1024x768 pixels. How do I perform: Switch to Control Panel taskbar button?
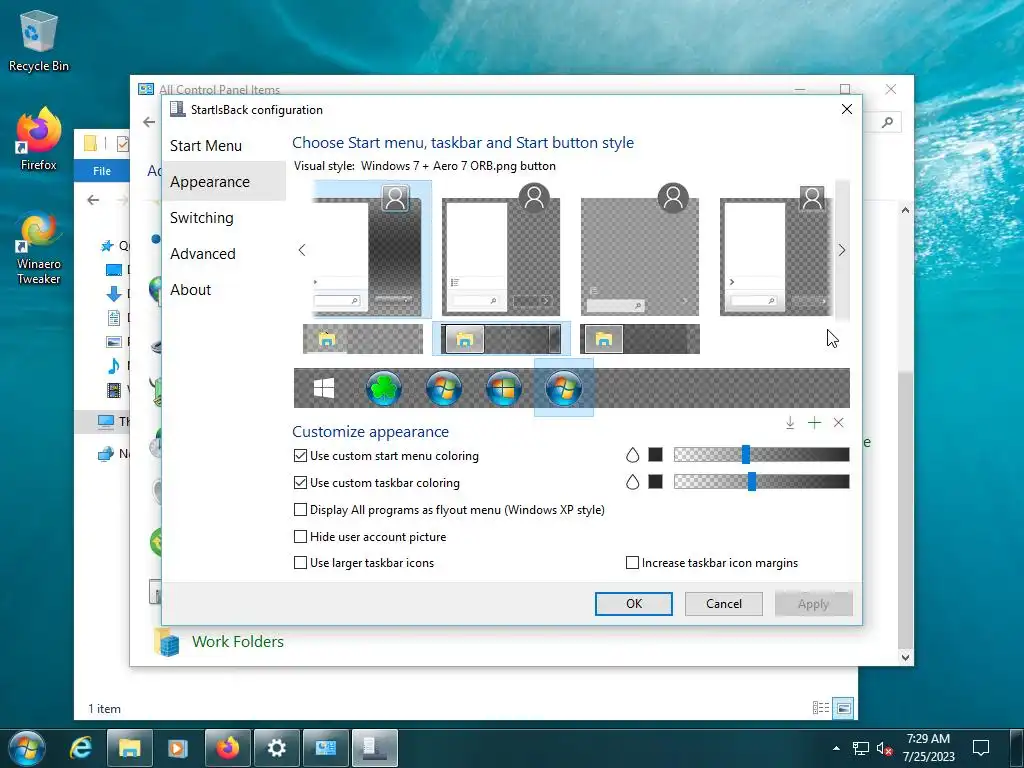pyautogui.click(x=326, y=748)
